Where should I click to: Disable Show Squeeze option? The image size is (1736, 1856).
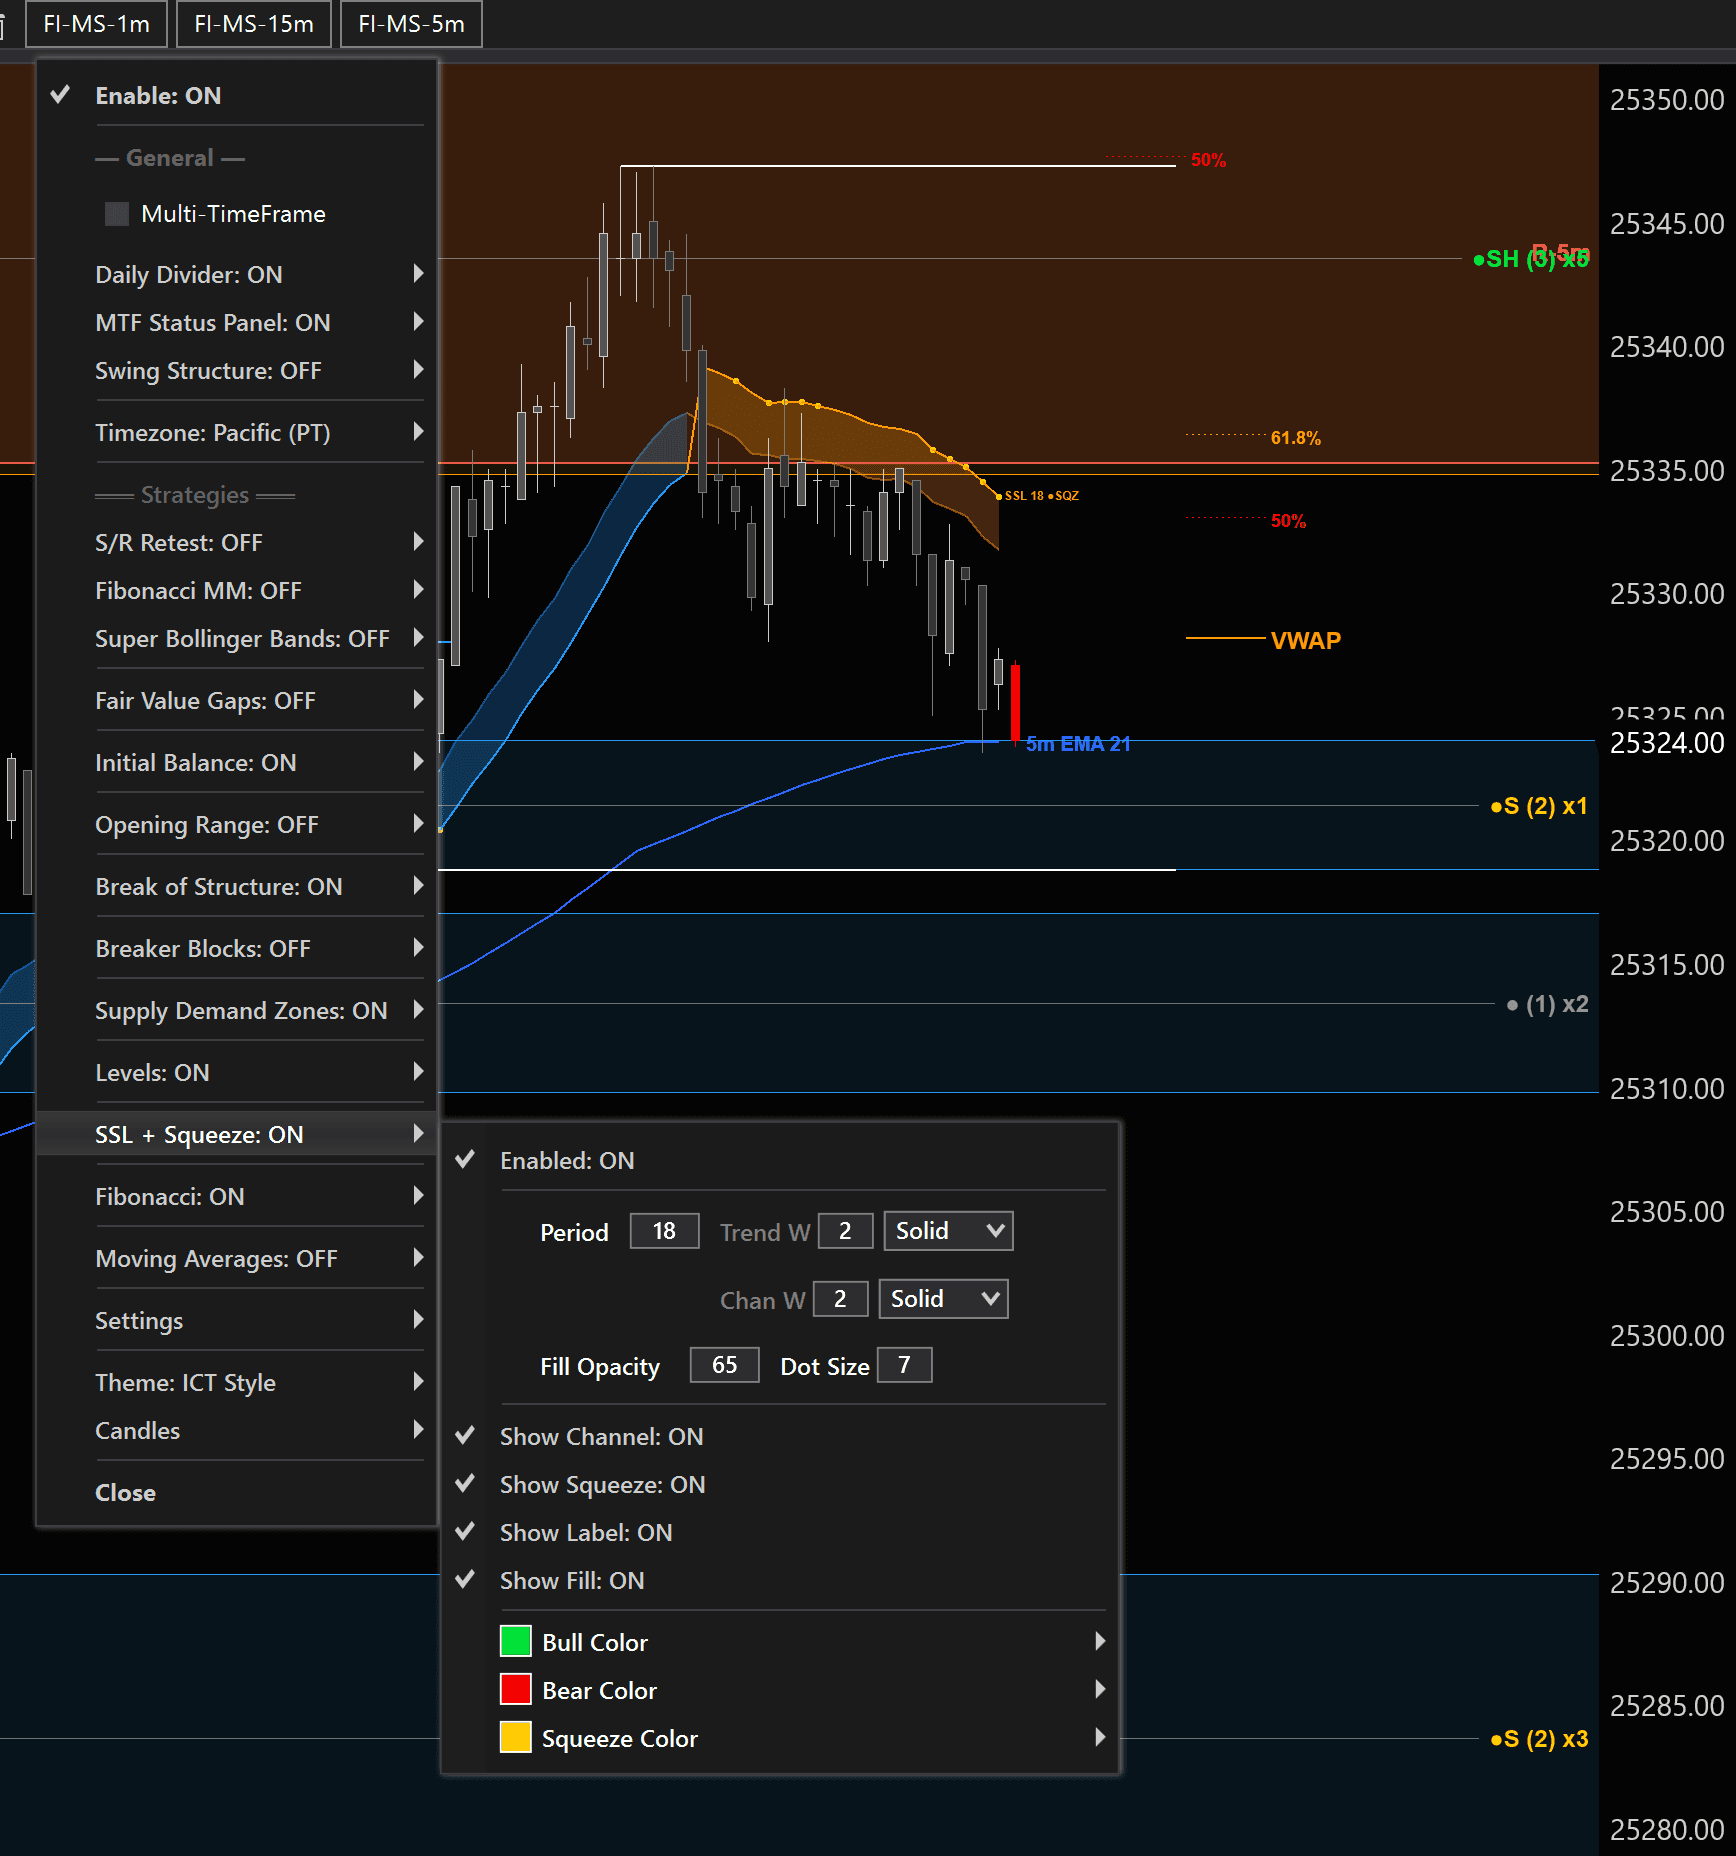pos(602,1485)
